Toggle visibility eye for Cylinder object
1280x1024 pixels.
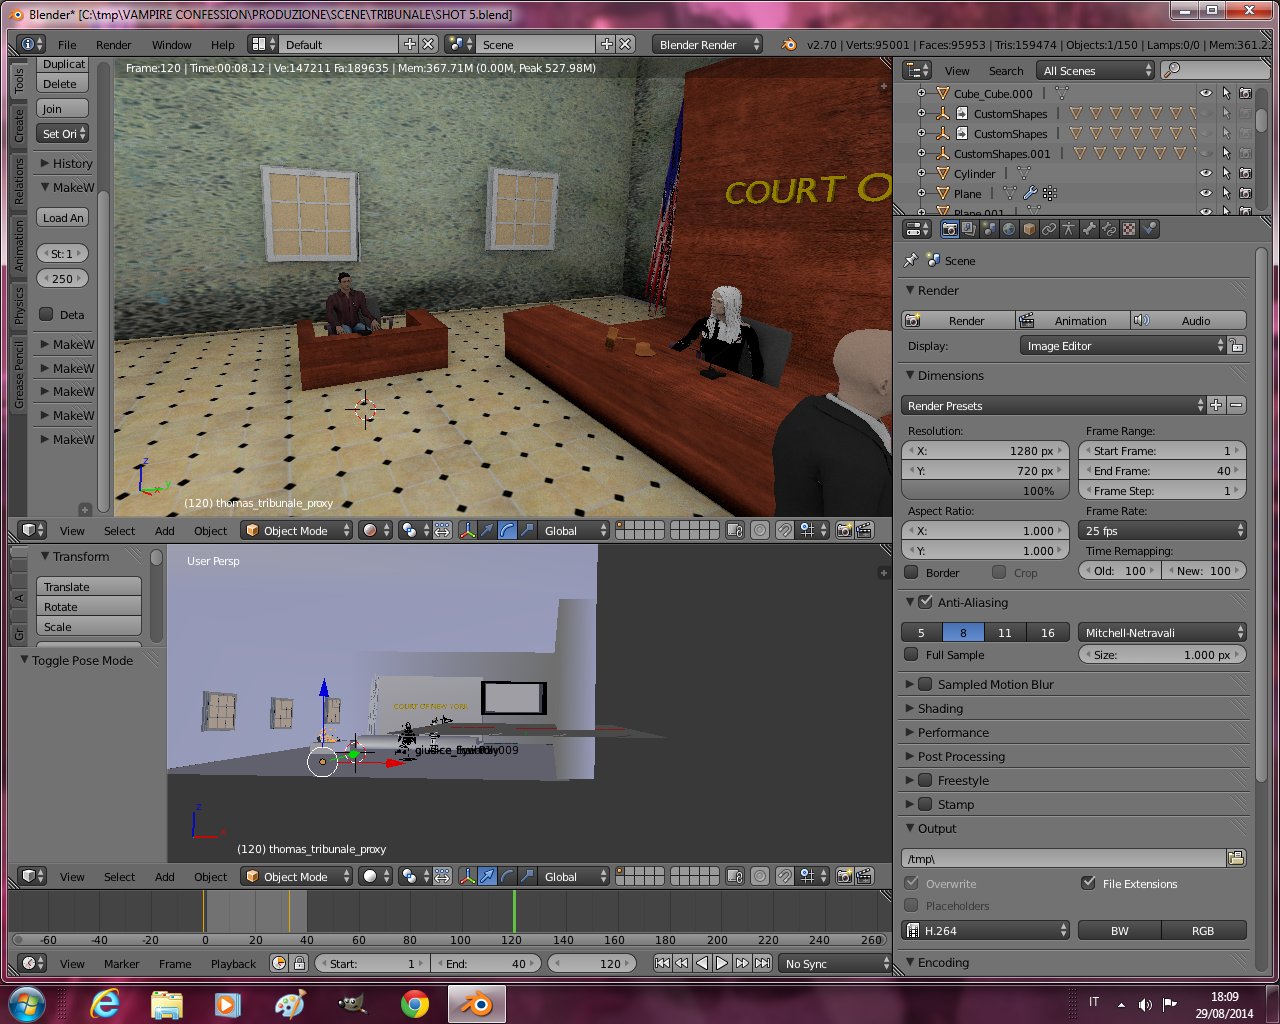[1206, 173]
